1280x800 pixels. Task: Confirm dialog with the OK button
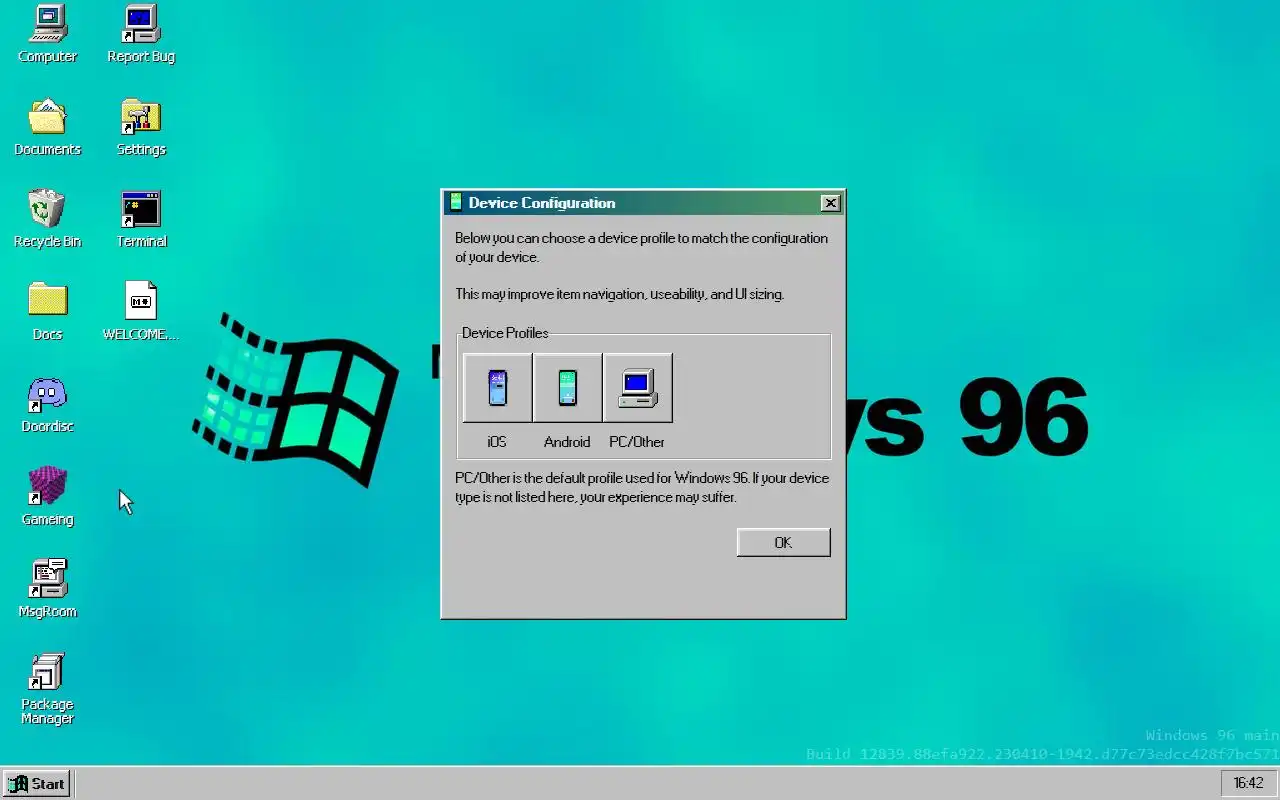click(783, 542)
